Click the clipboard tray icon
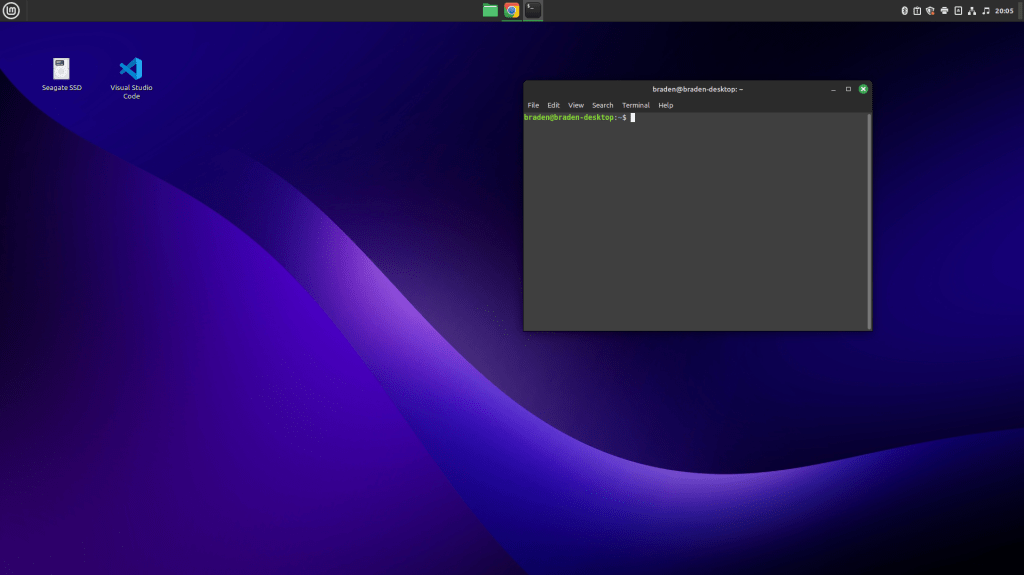 coord(917,11)
